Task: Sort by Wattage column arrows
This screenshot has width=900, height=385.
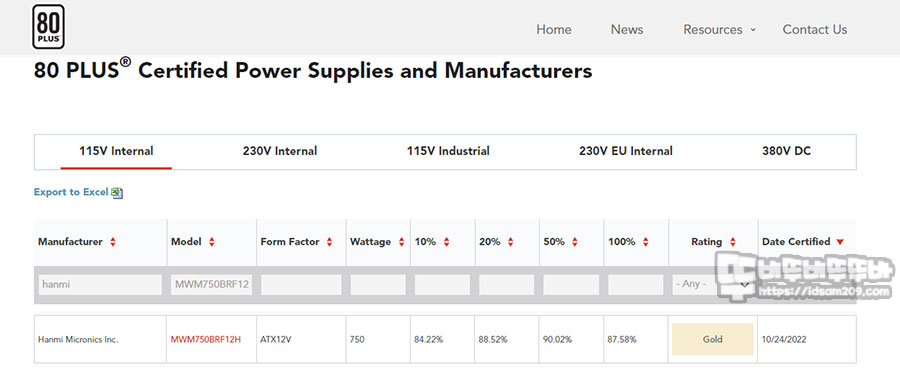Action: tap(401, 242)
